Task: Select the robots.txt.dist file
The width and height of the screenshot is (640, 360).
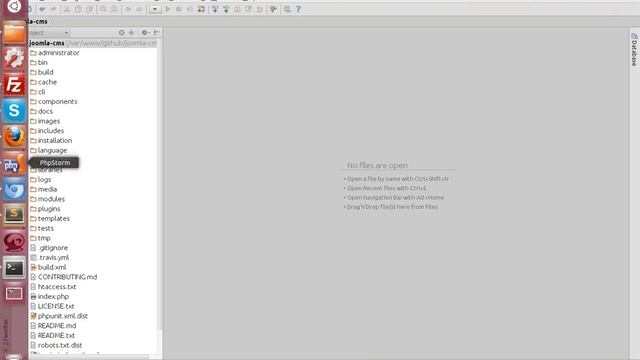Action: [56, 345]
